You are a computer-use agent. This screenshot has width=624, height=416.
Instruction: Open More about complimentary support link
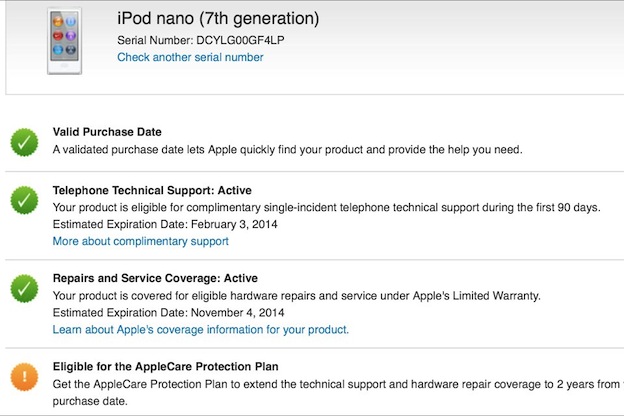pyautogui.click(x=140, y=241)
